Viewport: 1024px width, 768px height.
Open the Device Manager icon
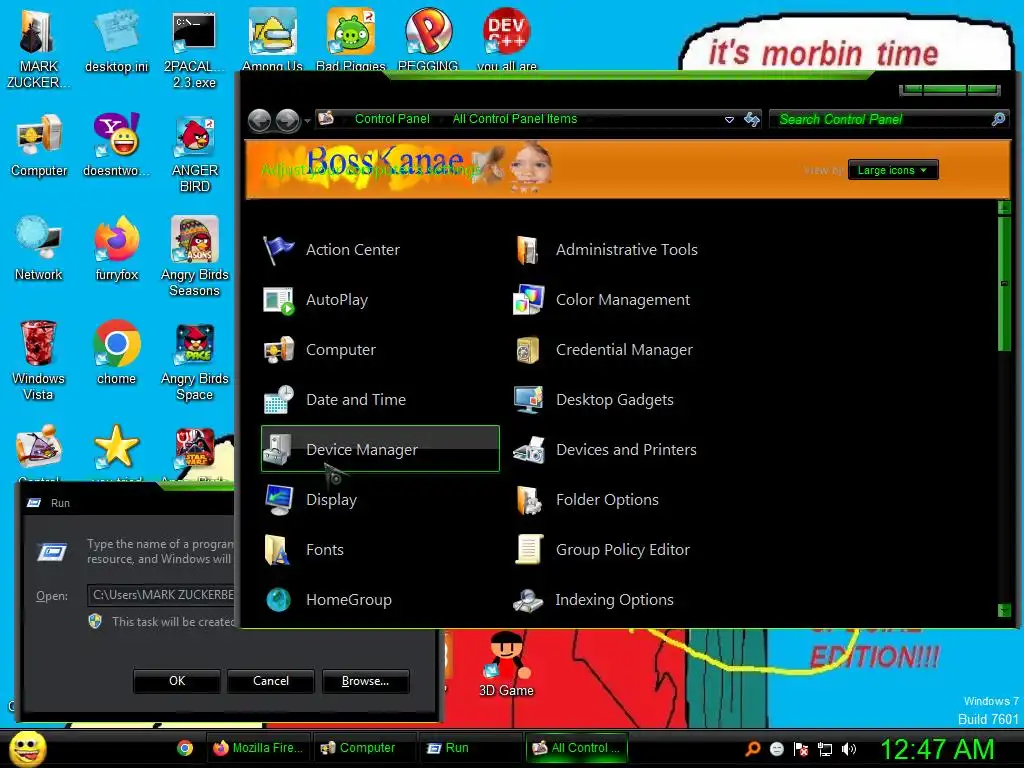click(x=278, y=449)
